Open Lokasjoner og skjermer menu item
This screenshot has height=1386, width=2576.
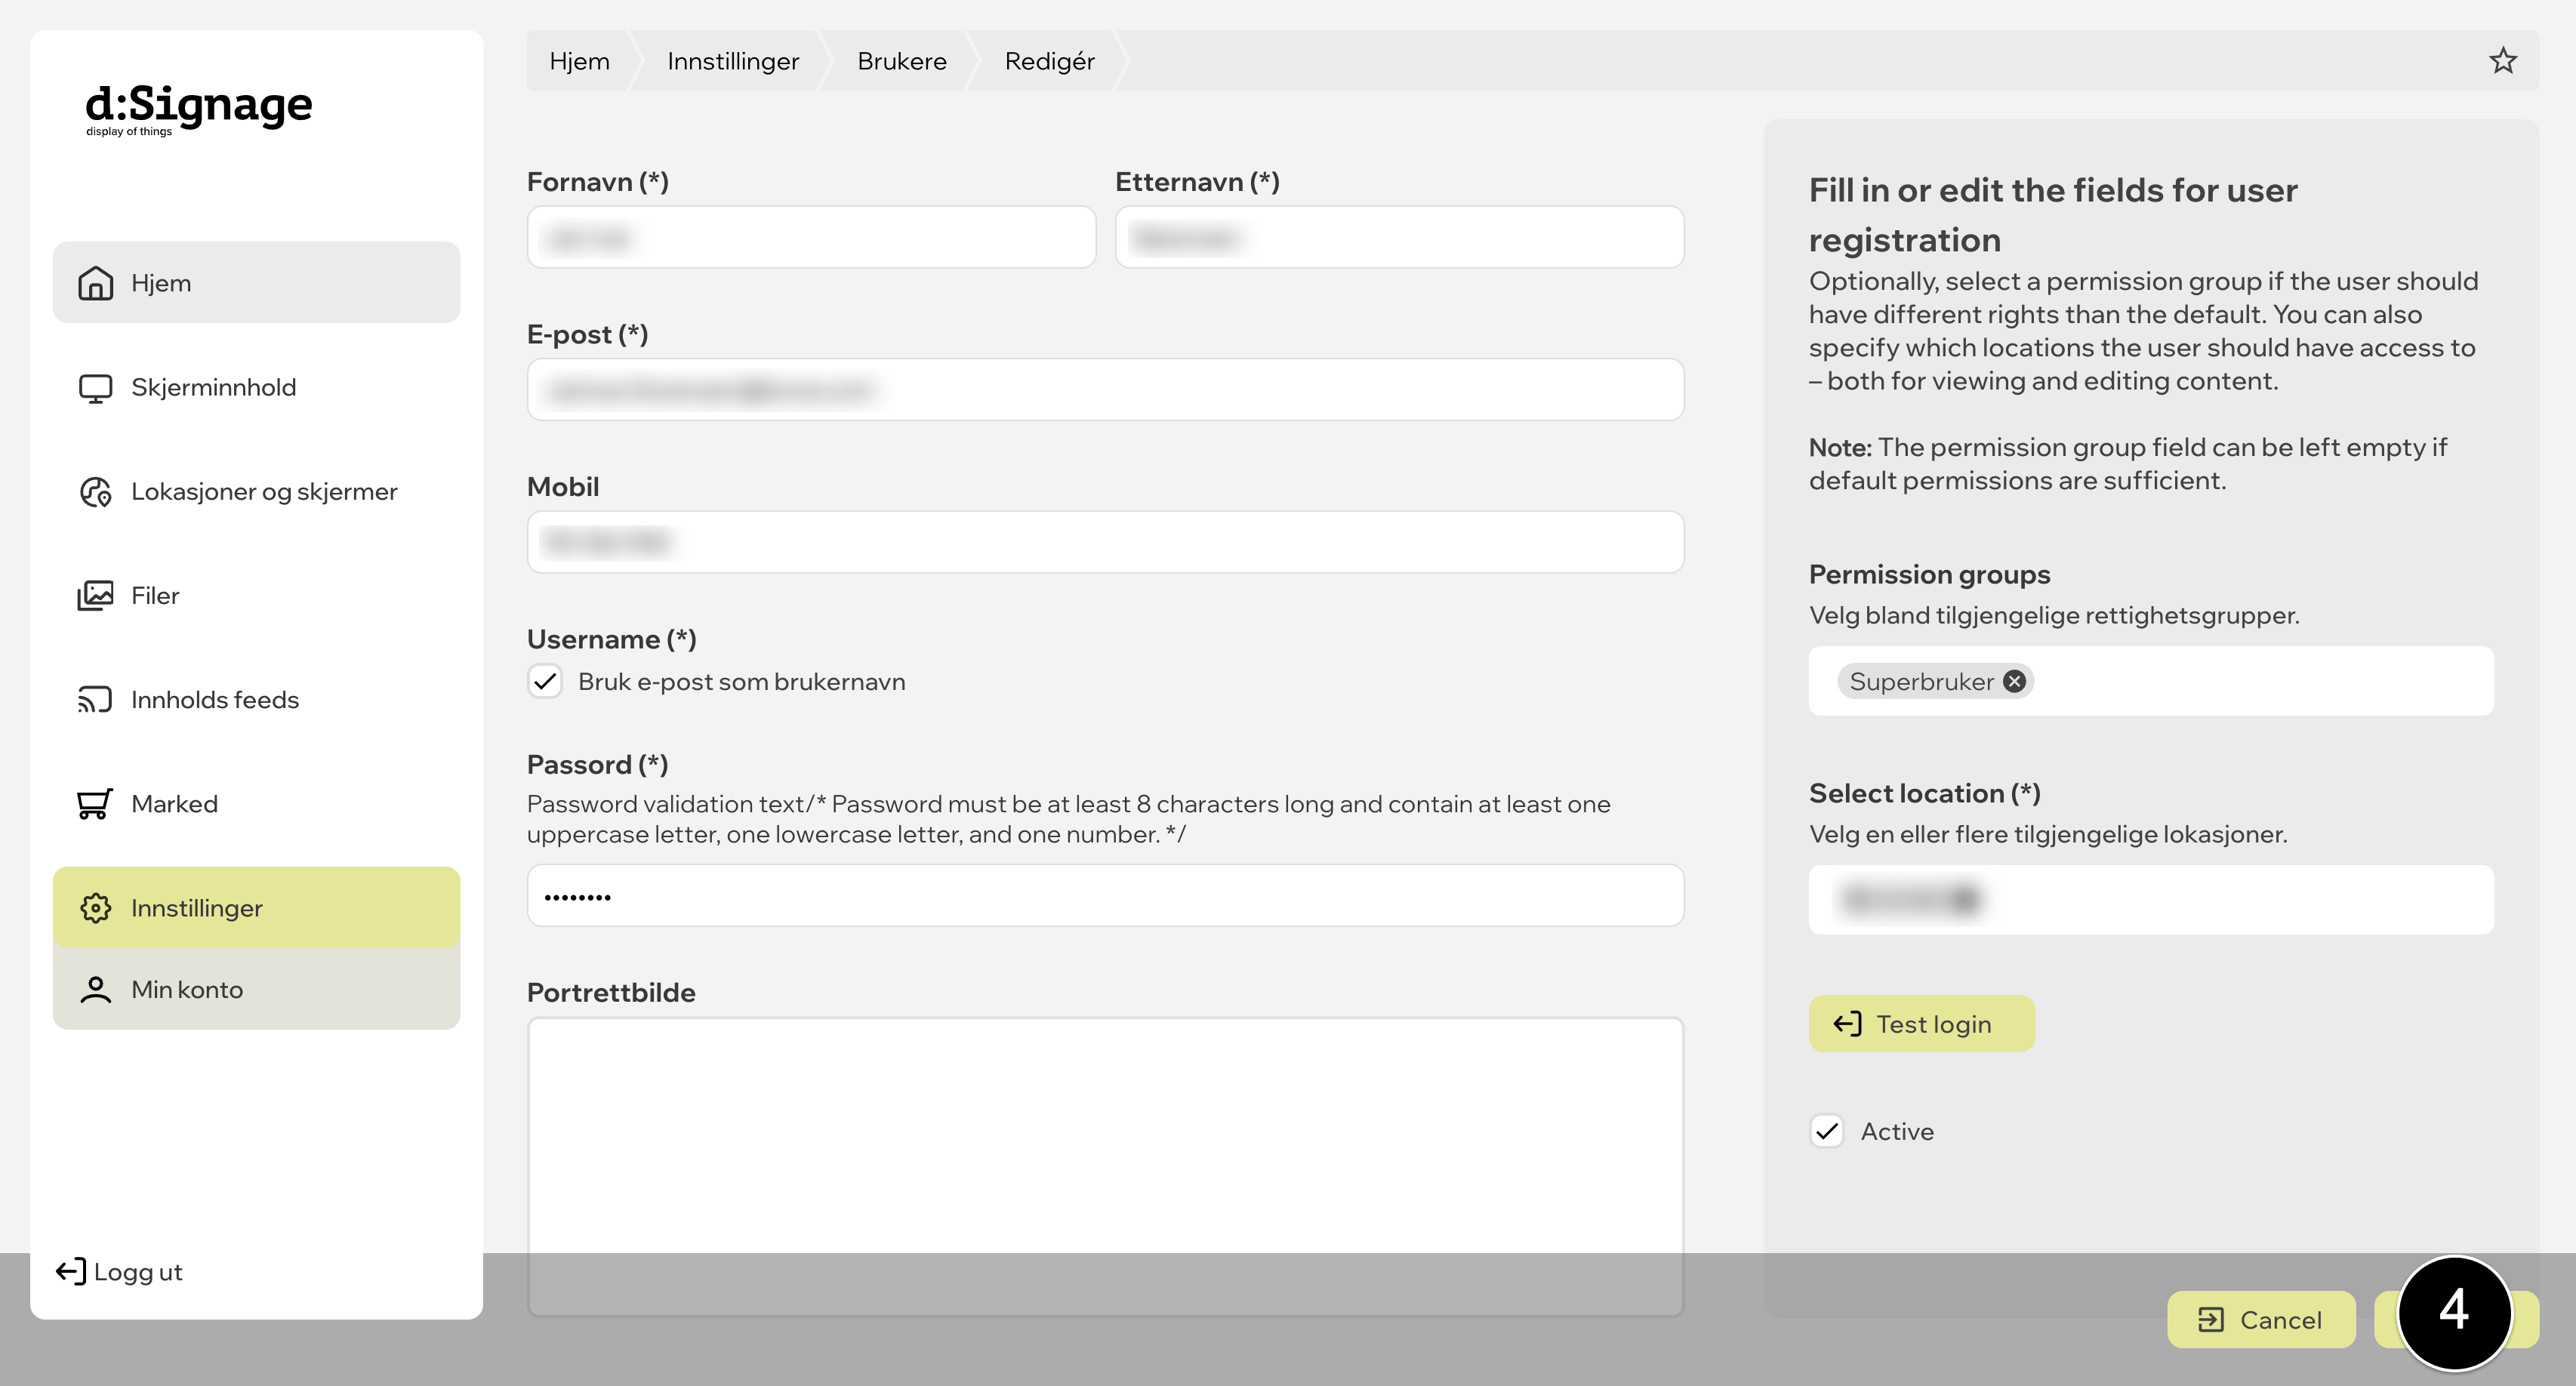[x=256, y=491]
